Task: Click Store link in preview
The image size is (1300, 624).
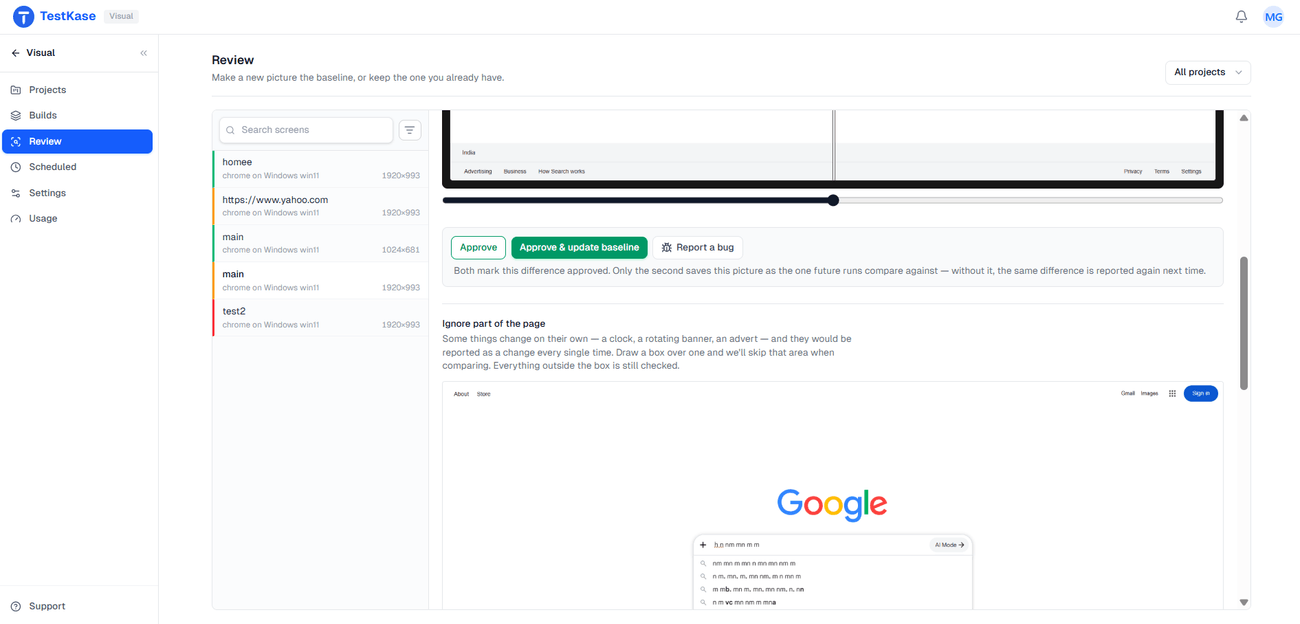Action: pyautogui.click(x=484, y=394)
